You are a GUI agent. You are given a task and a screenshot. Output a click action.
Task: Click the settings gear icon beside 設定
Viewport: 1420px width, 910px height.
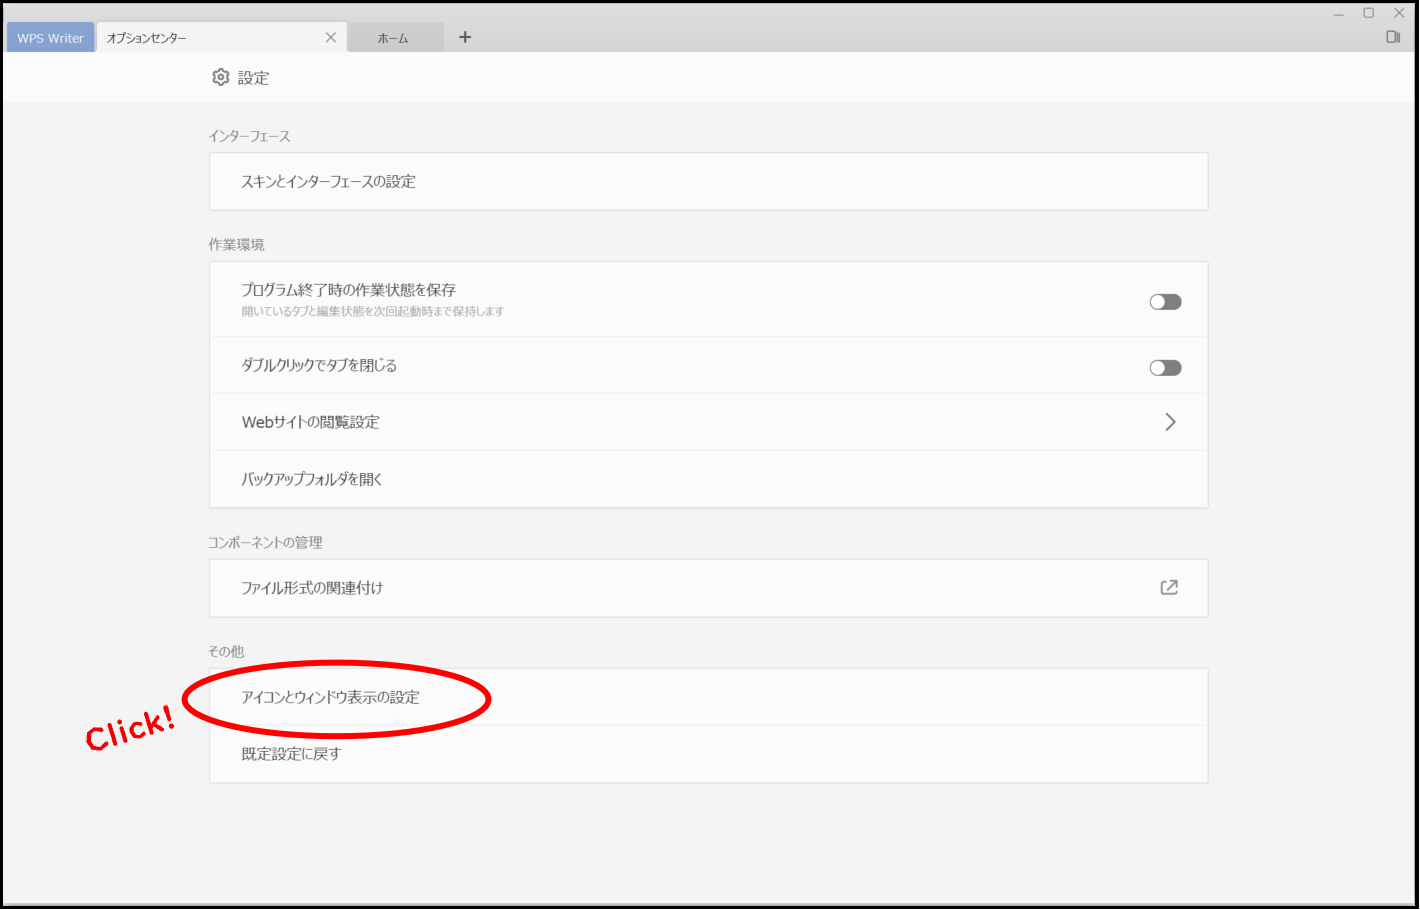(x=221, y=77)
